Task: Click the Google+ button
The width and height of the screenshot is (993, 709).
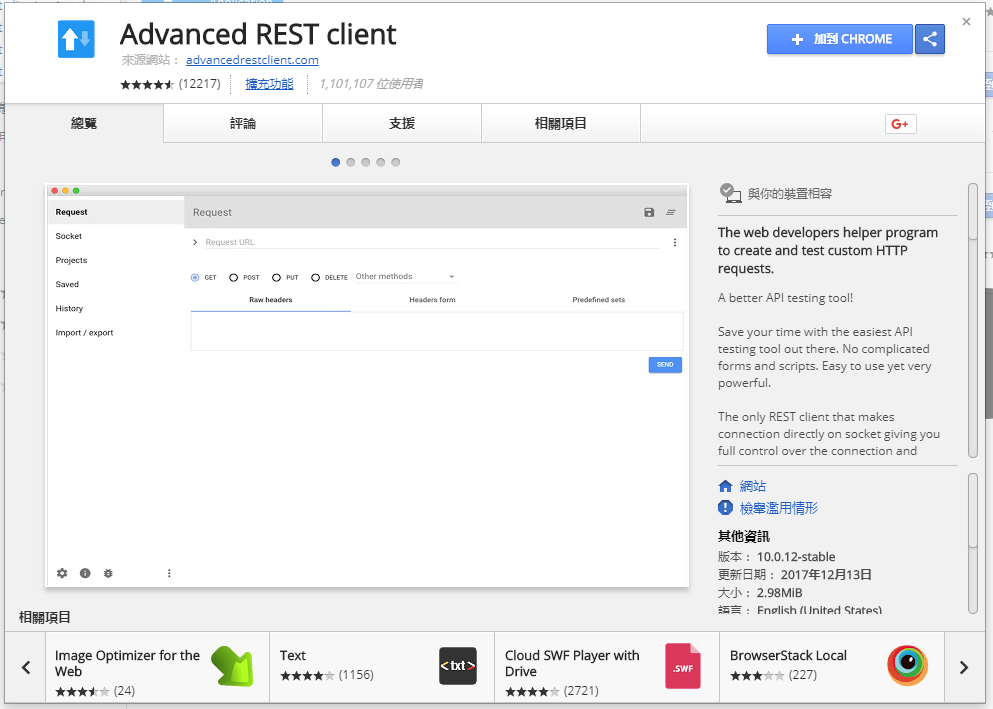Action: pyautogui.click(x=901, y=124)
